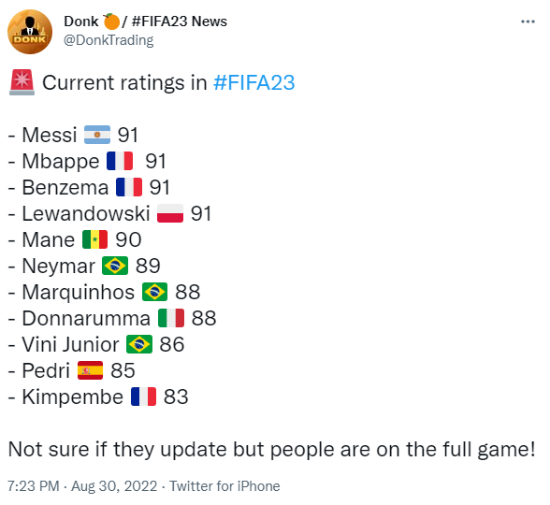Open the @DonkTrading handle
The image size is (550, 505).
(108, 40)
